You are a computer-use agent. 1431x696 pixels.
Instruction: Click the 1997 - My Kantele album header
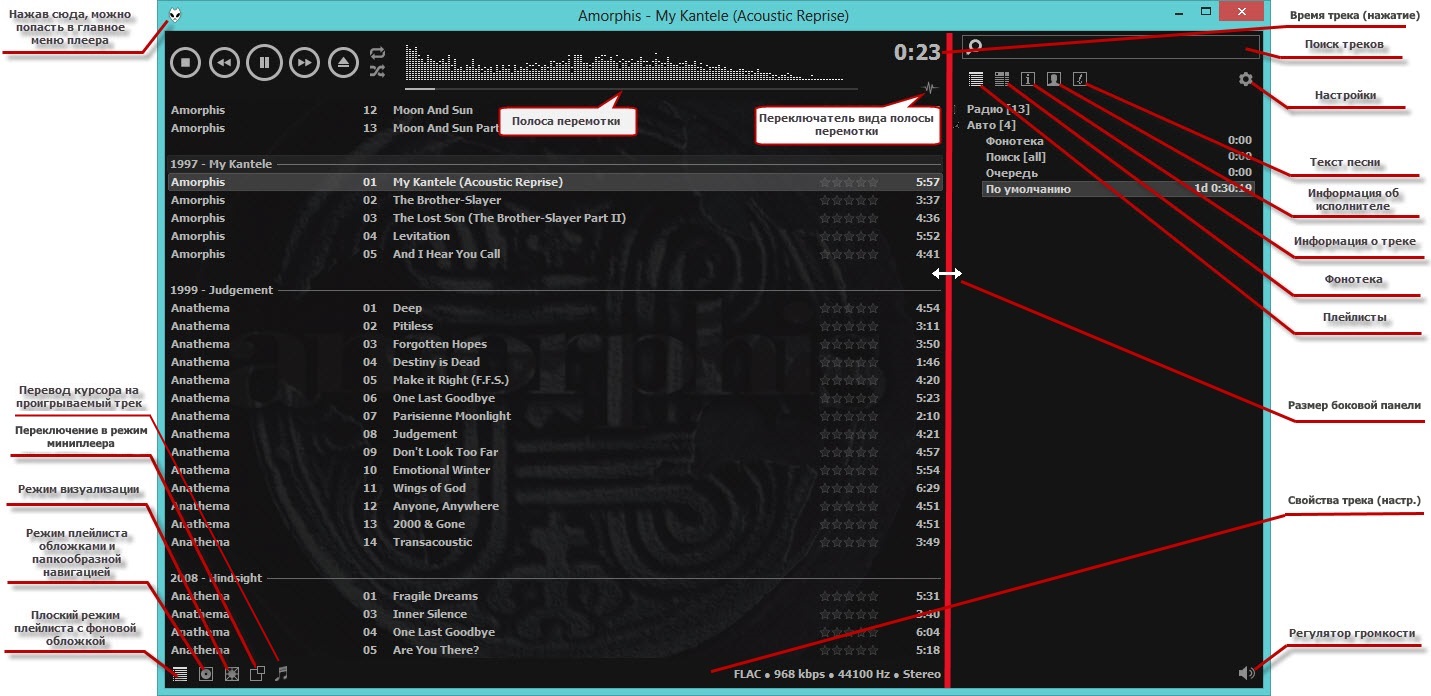pos(555,164)
